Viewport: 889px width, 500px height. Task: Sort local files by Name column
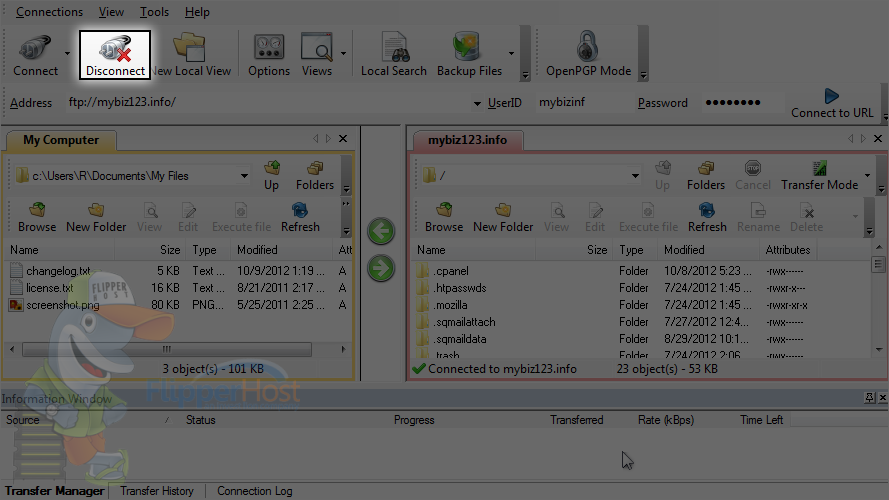click(x=60, y=250)
